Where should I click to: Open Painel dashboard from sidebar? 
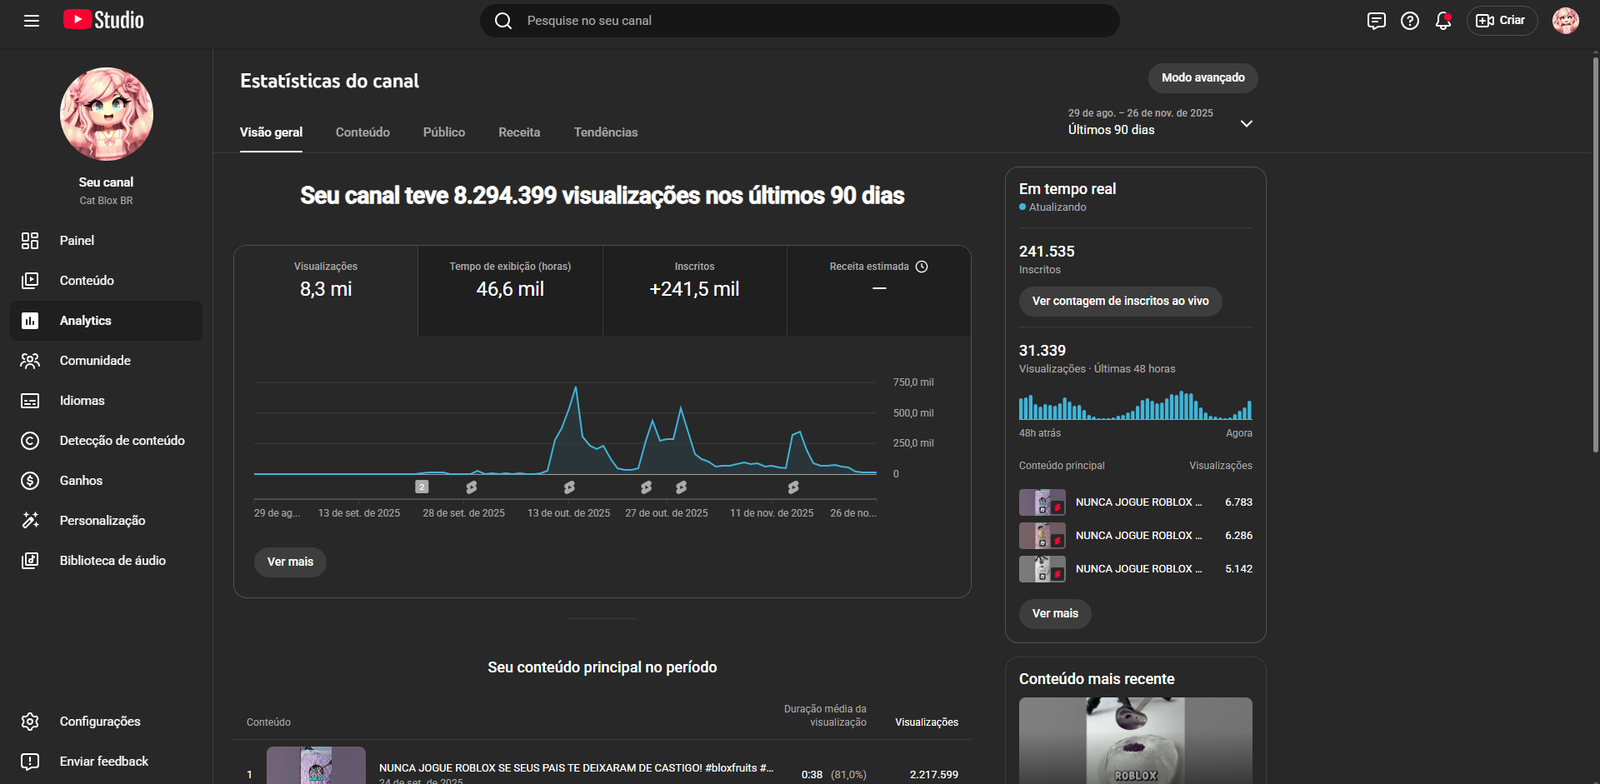[77, 241]
